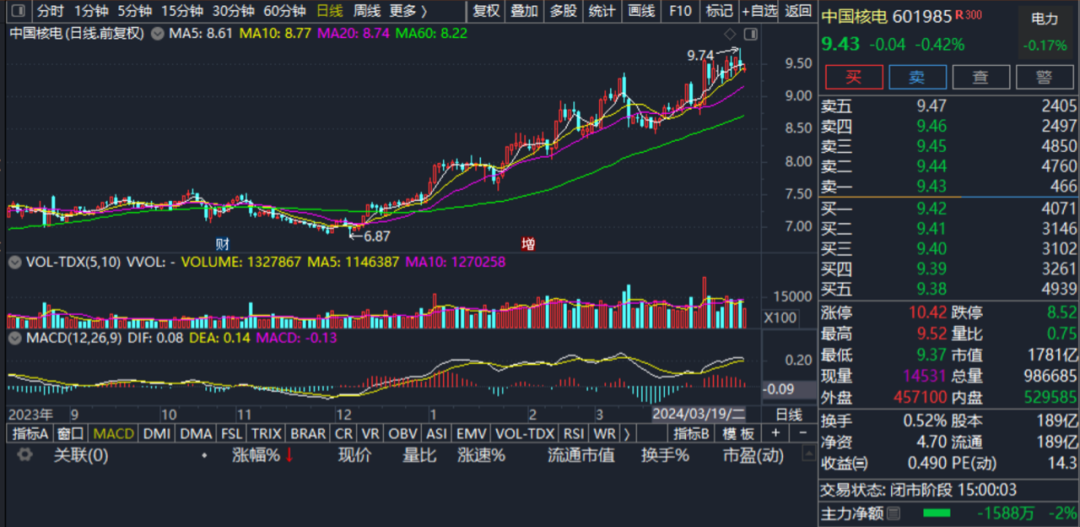The image size is (1080, 527).
Task: Click the 警 alert button
Action: [1044, 77]
